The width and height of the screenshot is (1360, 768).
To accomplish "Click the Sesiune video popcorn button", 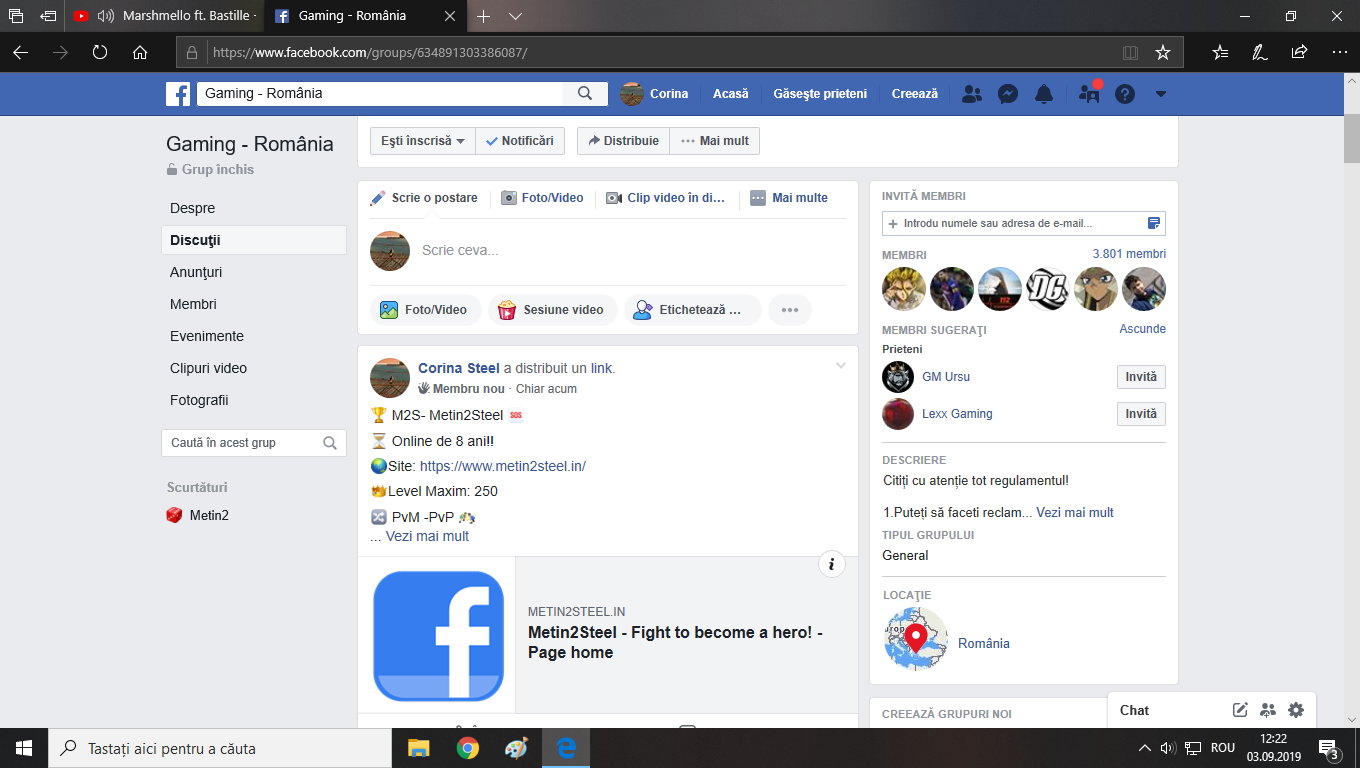I will tap(552, 310).
